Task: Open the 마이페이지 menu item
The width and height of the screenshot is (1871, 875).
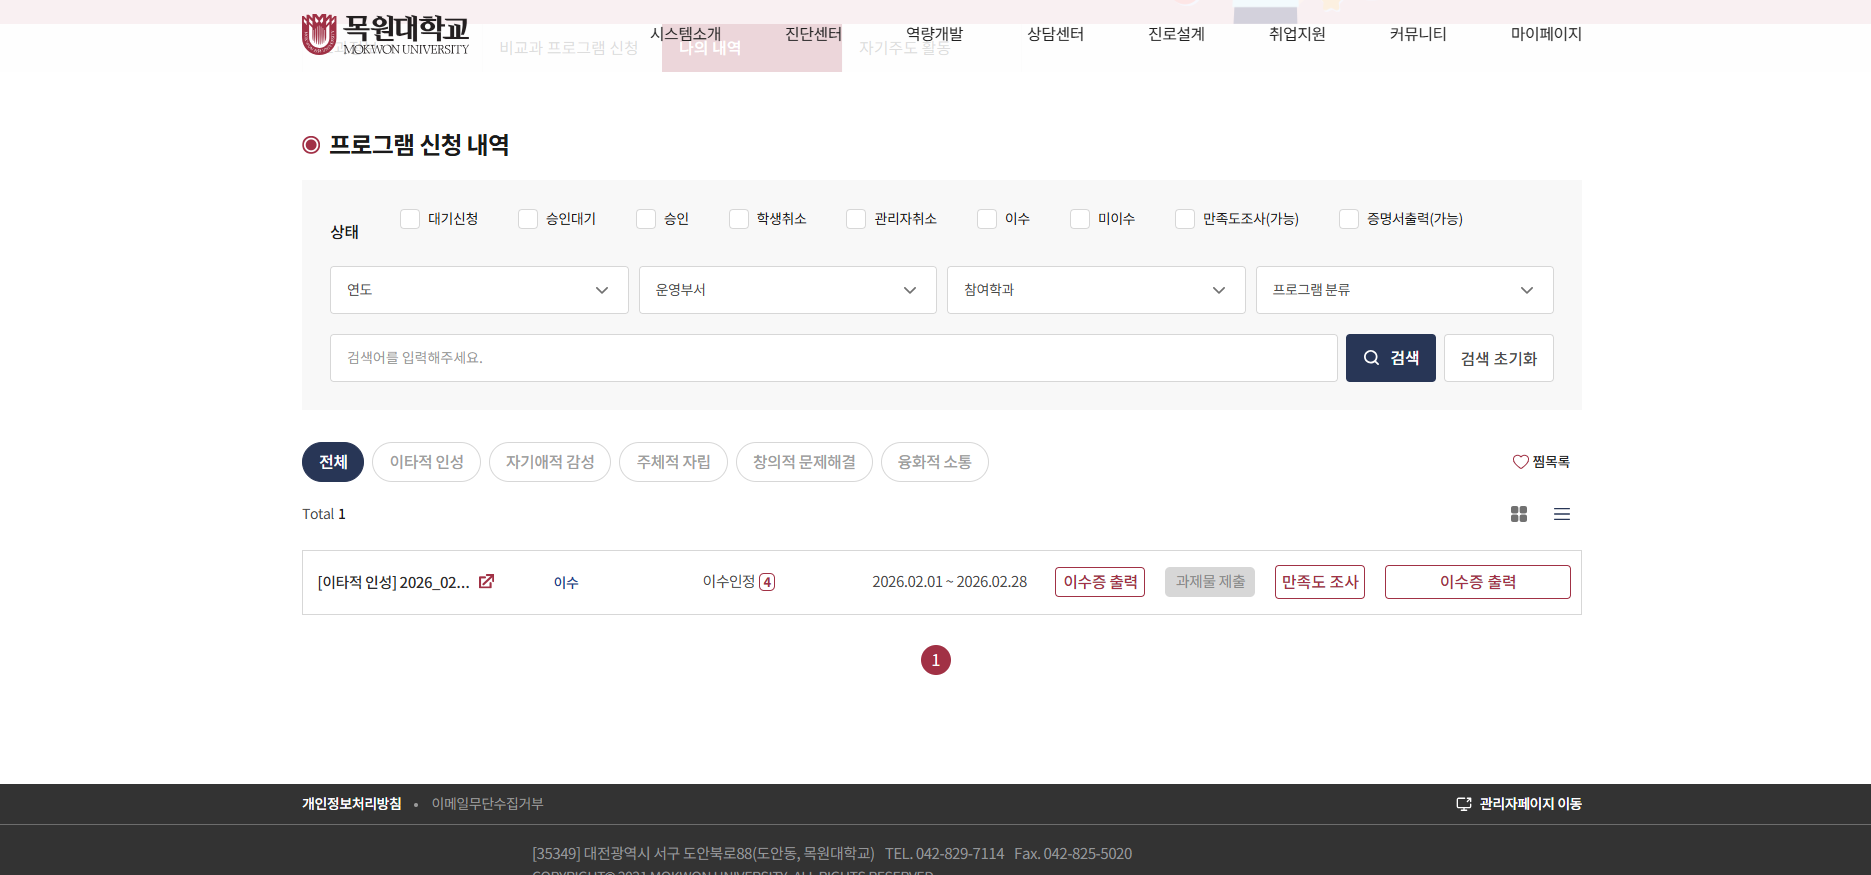Action: 1545,34
